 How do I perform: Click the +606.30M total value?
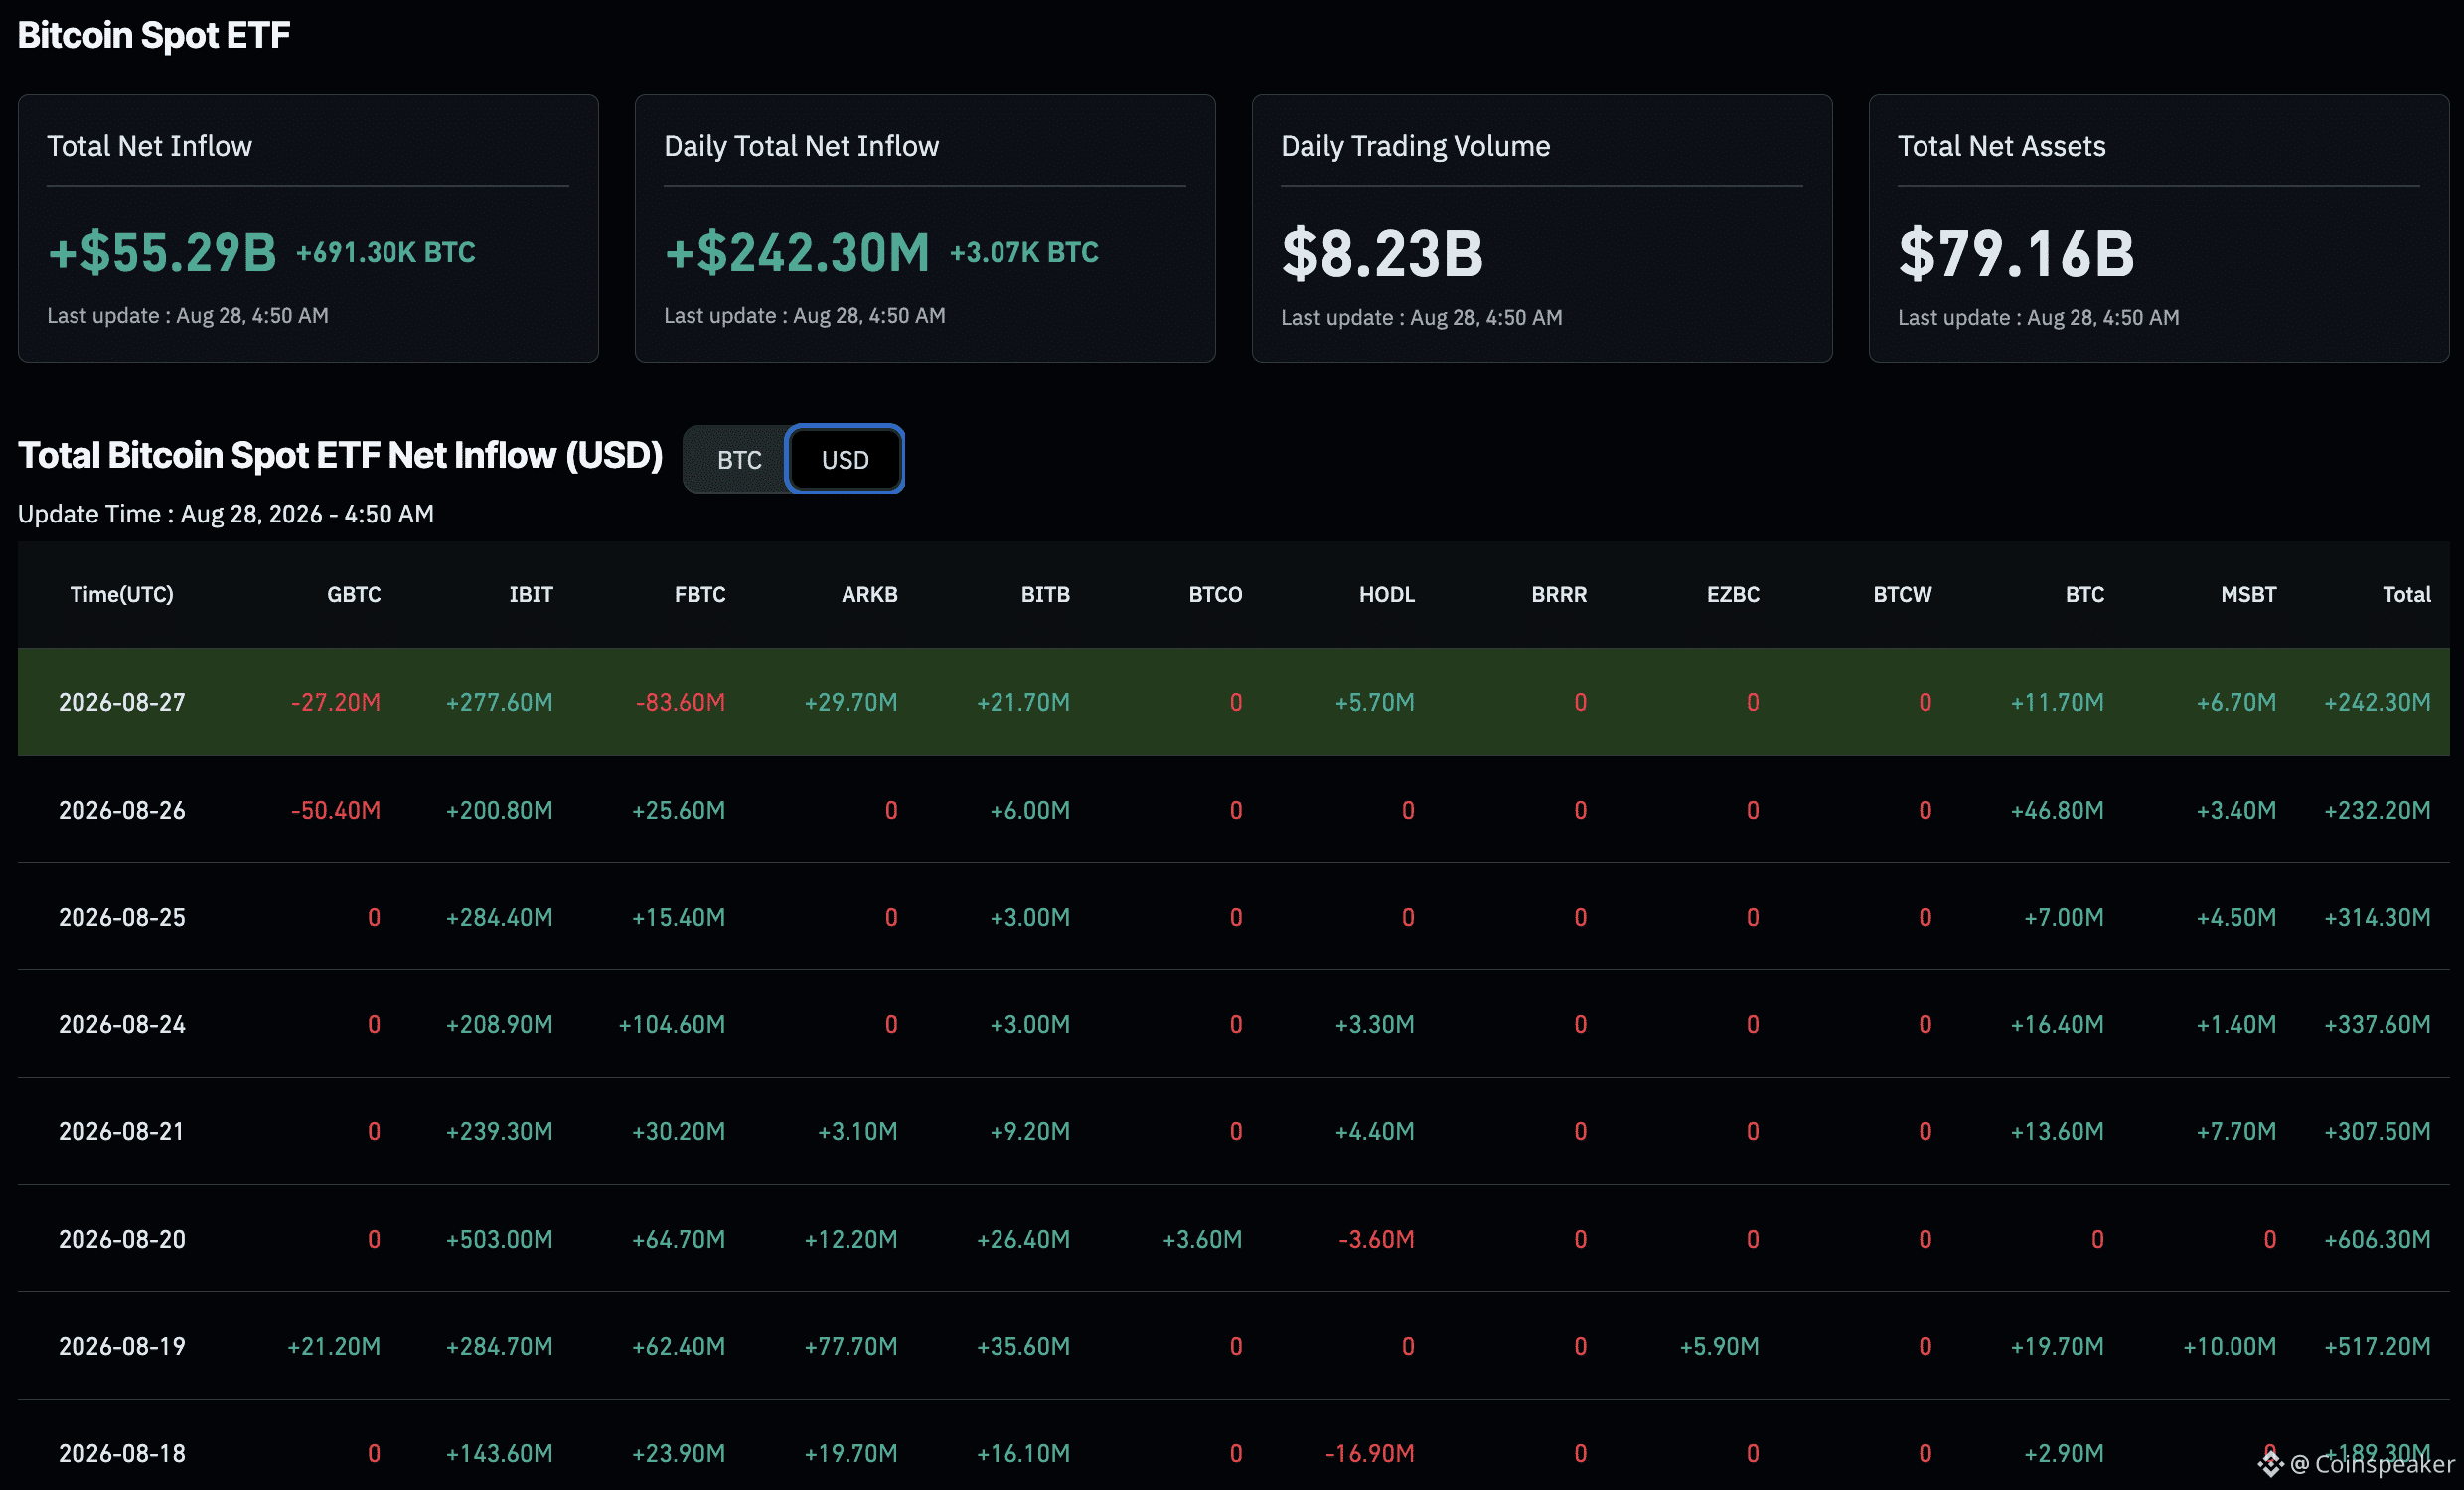(2377, 1239)
